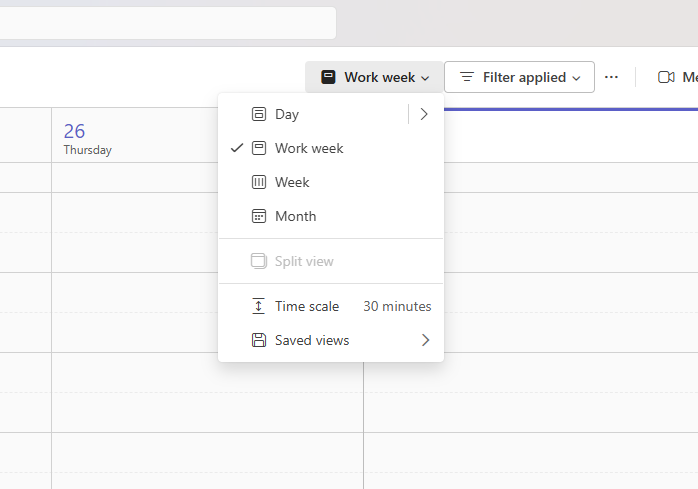This screenshot has width=698, height=489.
Task: Choose the checked Work week menu item
Action: point(331,148)
